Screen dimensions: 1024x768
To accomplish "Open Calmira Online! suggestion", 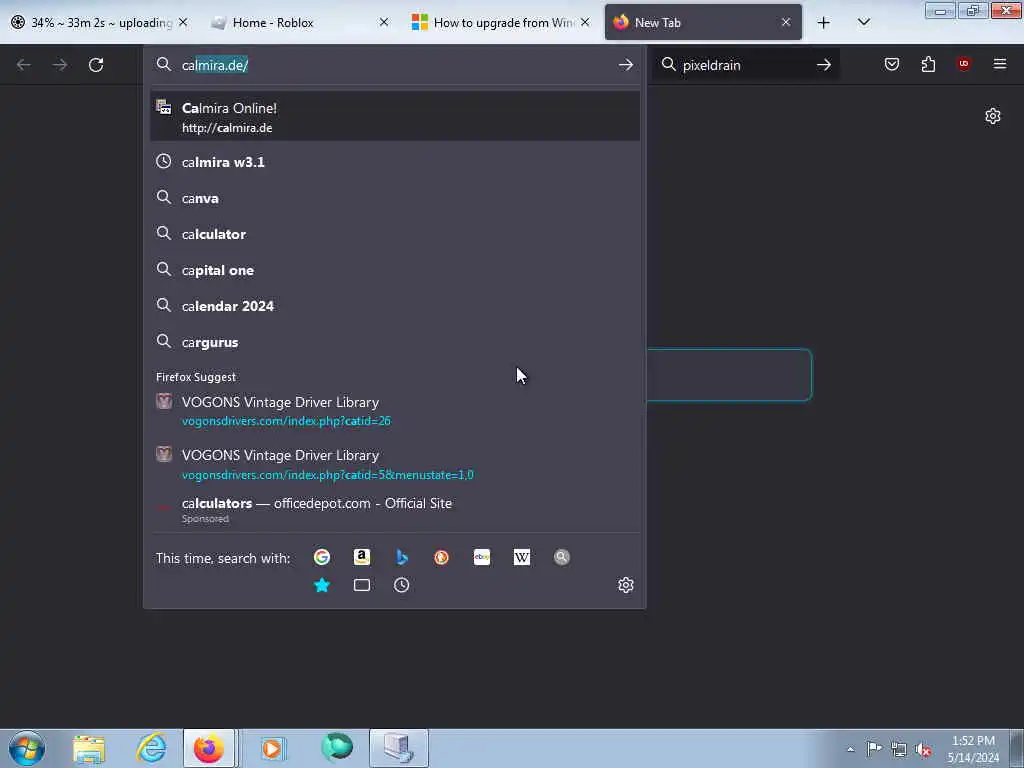I will [x=395, y=117].
